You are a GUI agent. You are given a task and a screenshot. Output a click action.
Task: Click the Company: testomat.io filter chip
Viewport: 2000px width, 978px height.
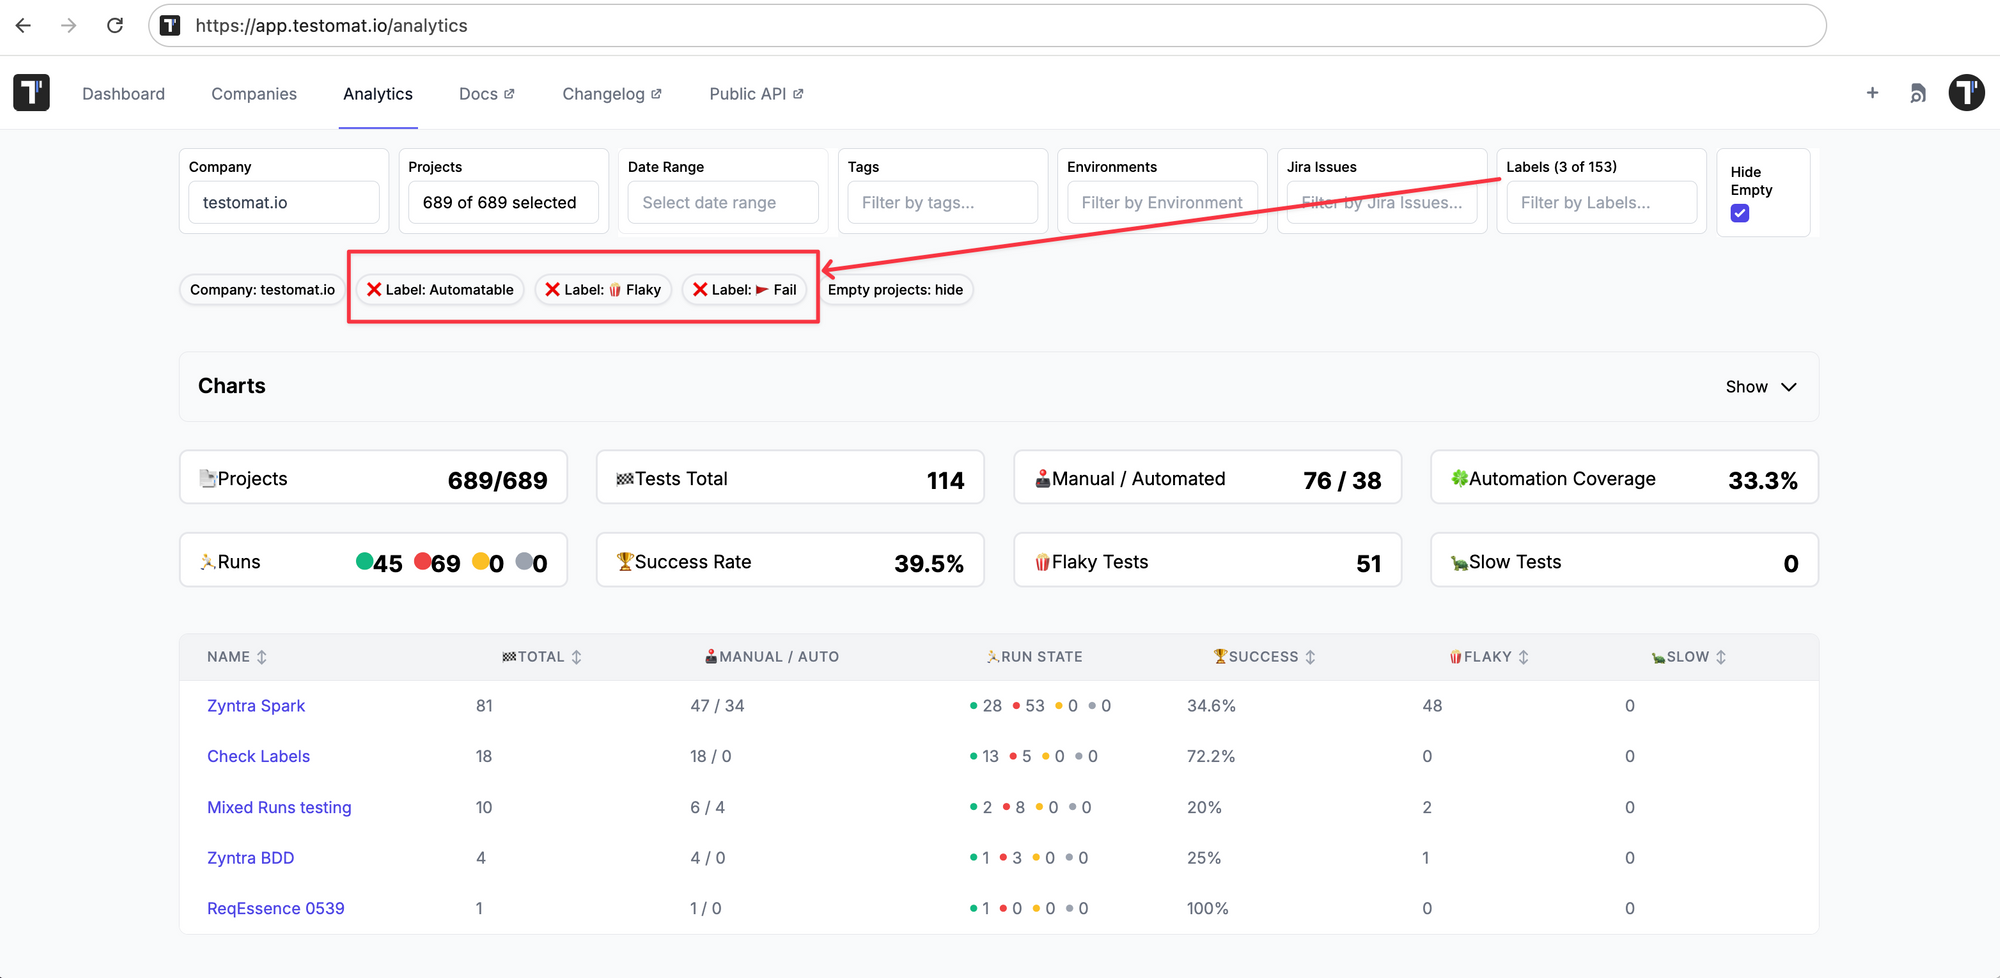pyautogui.click(x=262, y=290)
